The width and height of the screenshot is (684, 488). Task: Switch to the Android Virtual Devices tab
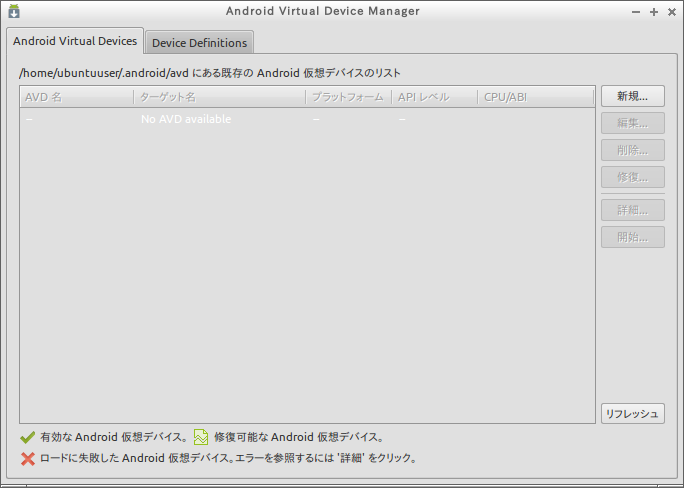75,41
